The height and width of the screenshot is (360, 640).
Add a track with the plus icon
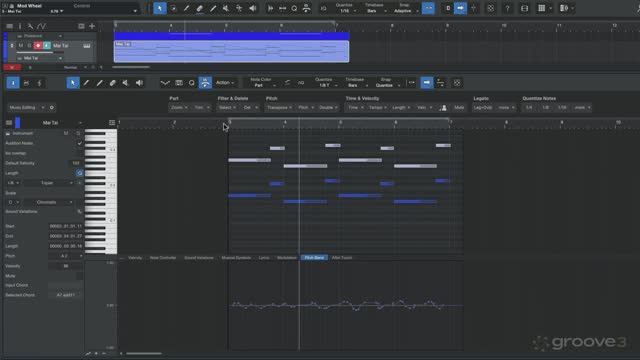pos(92,26)
